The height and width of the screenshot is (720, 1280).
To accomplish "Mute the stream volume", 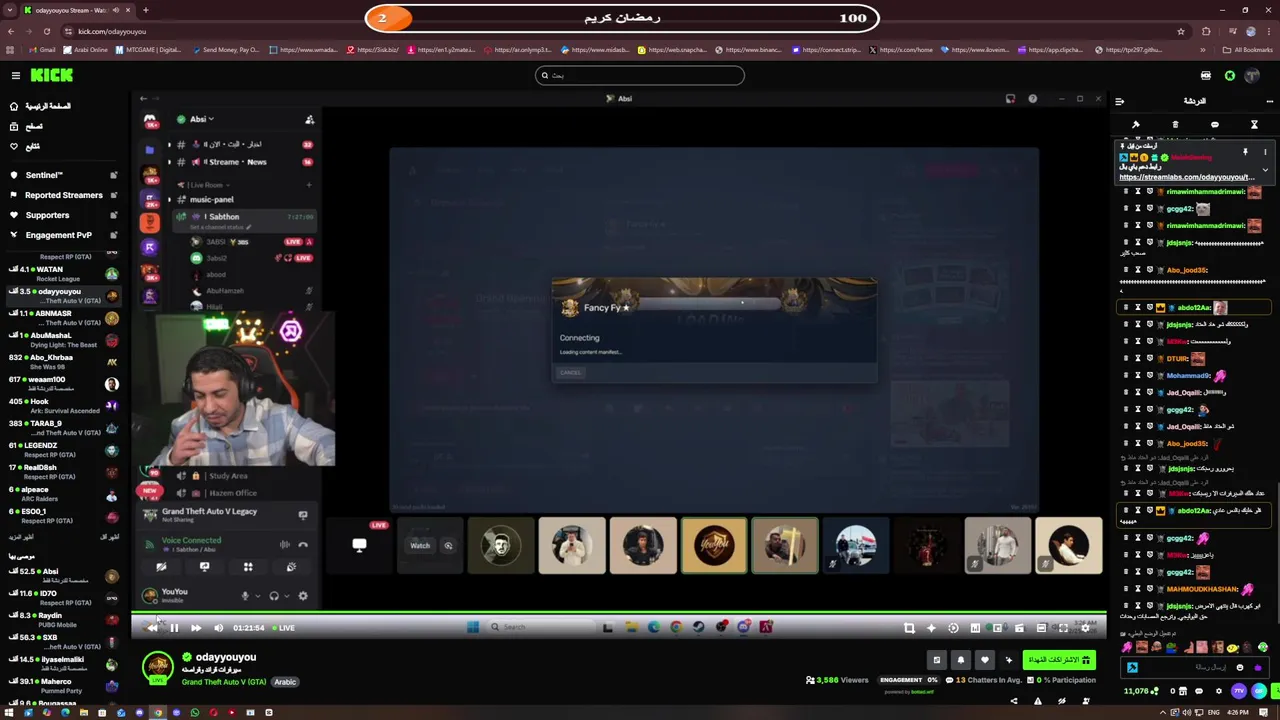I will click(x=218, y=628).
